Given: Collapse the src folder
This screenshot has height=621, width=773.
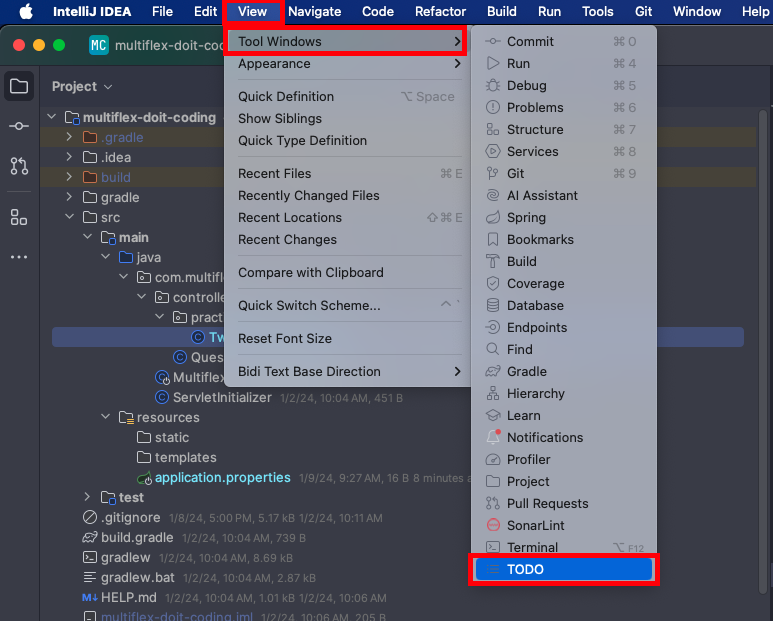Looking at the screenshot, I should [69, 216].
